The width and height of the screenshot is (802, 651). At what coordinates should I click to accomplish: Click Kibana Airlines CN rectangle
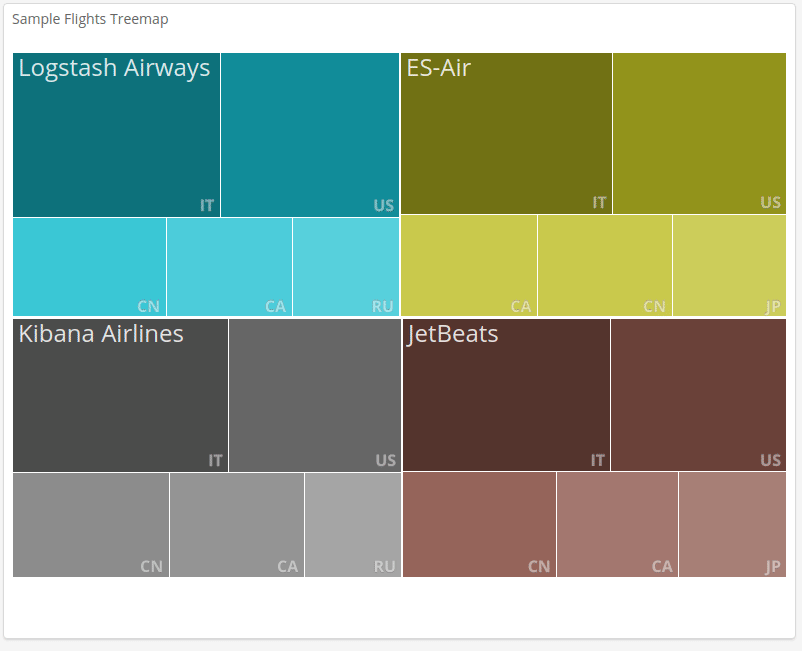[91, 525]
